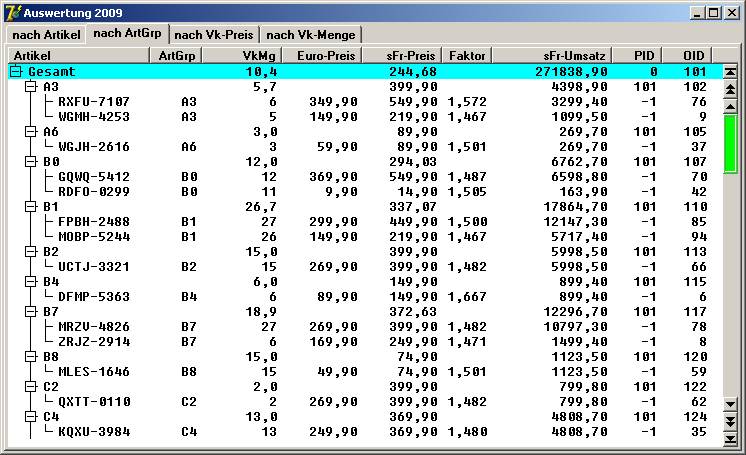Click the Euro-Preis column header
The height and width of the screenshot is (455, 746).
click(322, 55)
